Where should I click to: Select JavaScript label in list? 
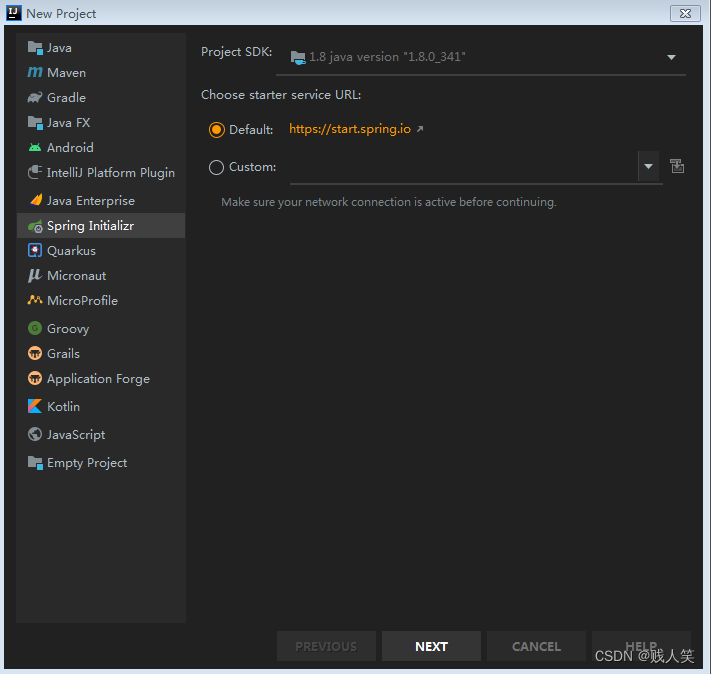click(76, 435)
